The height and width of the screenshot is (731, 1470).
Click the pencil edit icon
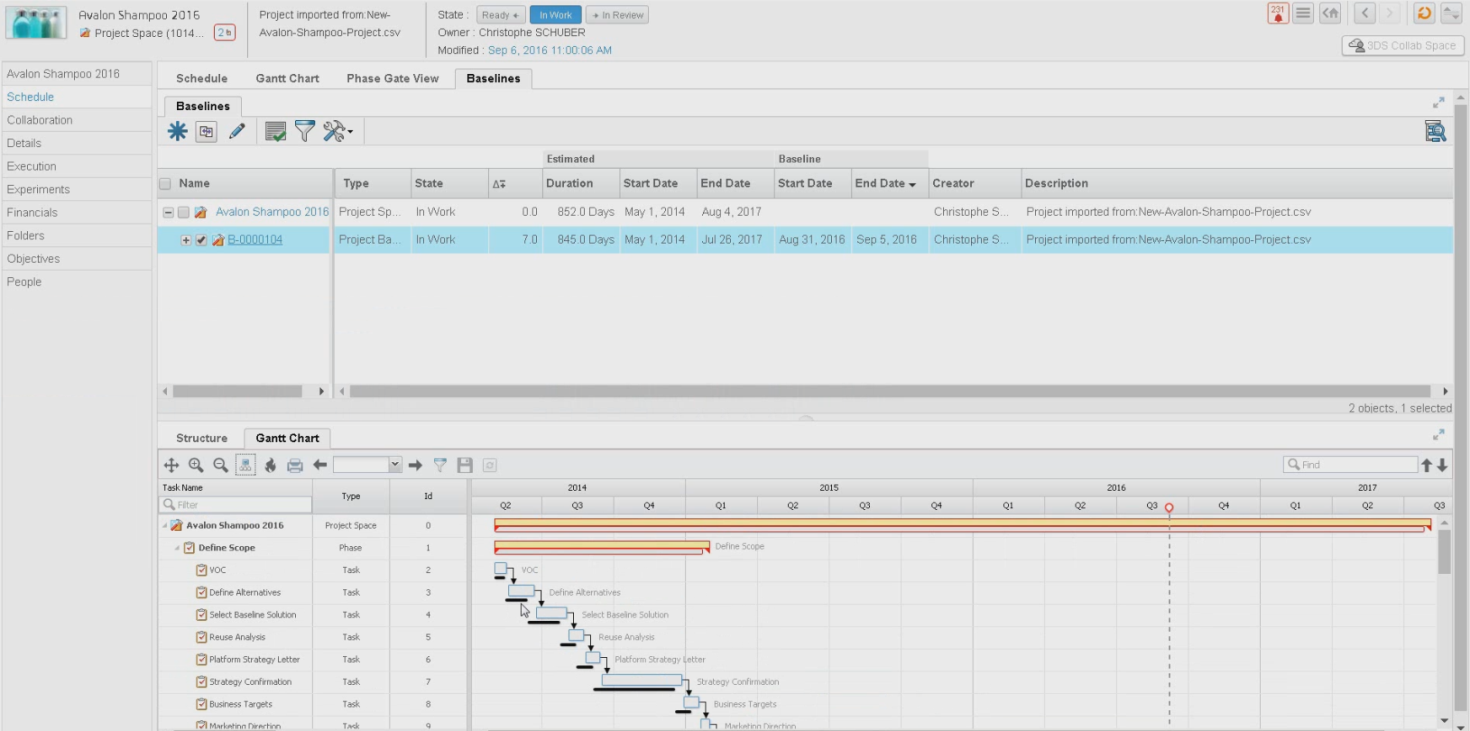point(237,131)
